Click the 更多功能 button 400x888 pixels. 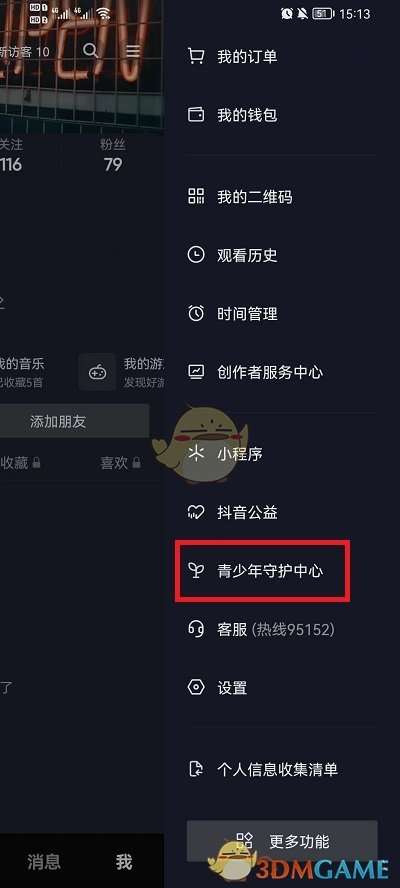point(282,841)
